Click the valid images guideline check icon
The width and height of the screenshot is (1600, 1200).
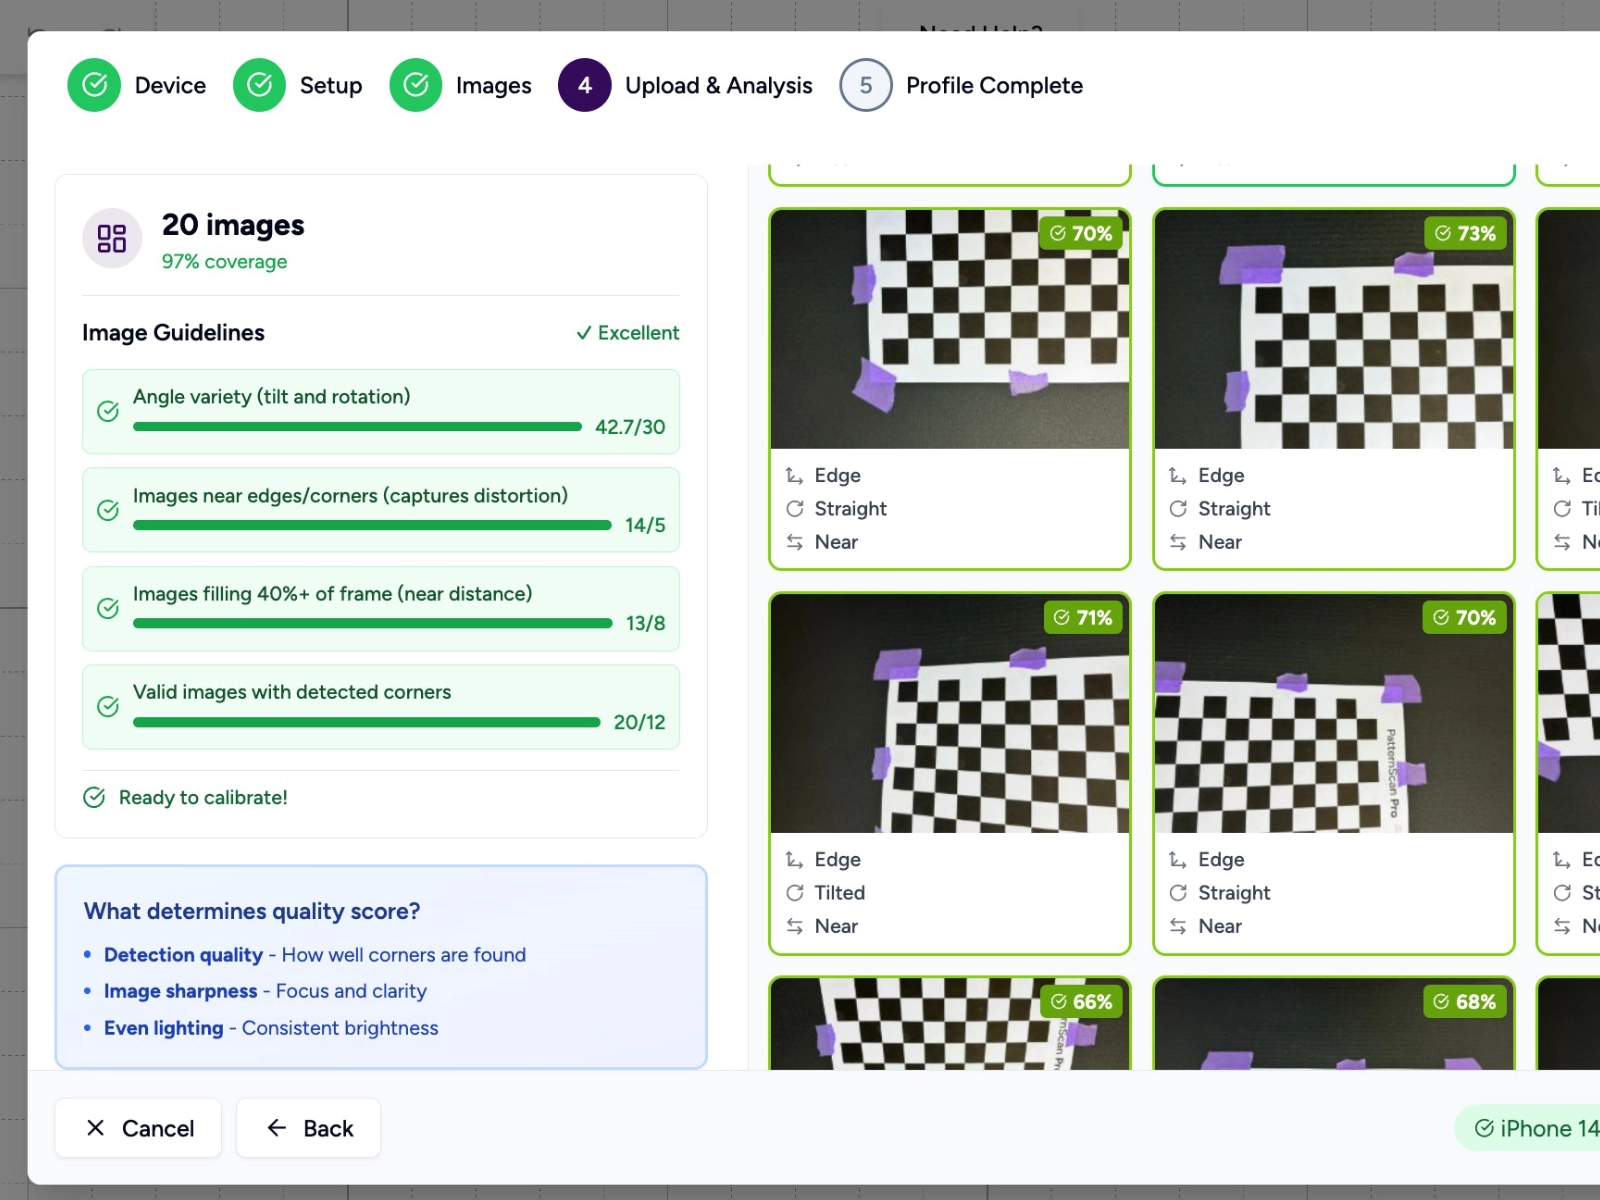click(x=108, y=707)
